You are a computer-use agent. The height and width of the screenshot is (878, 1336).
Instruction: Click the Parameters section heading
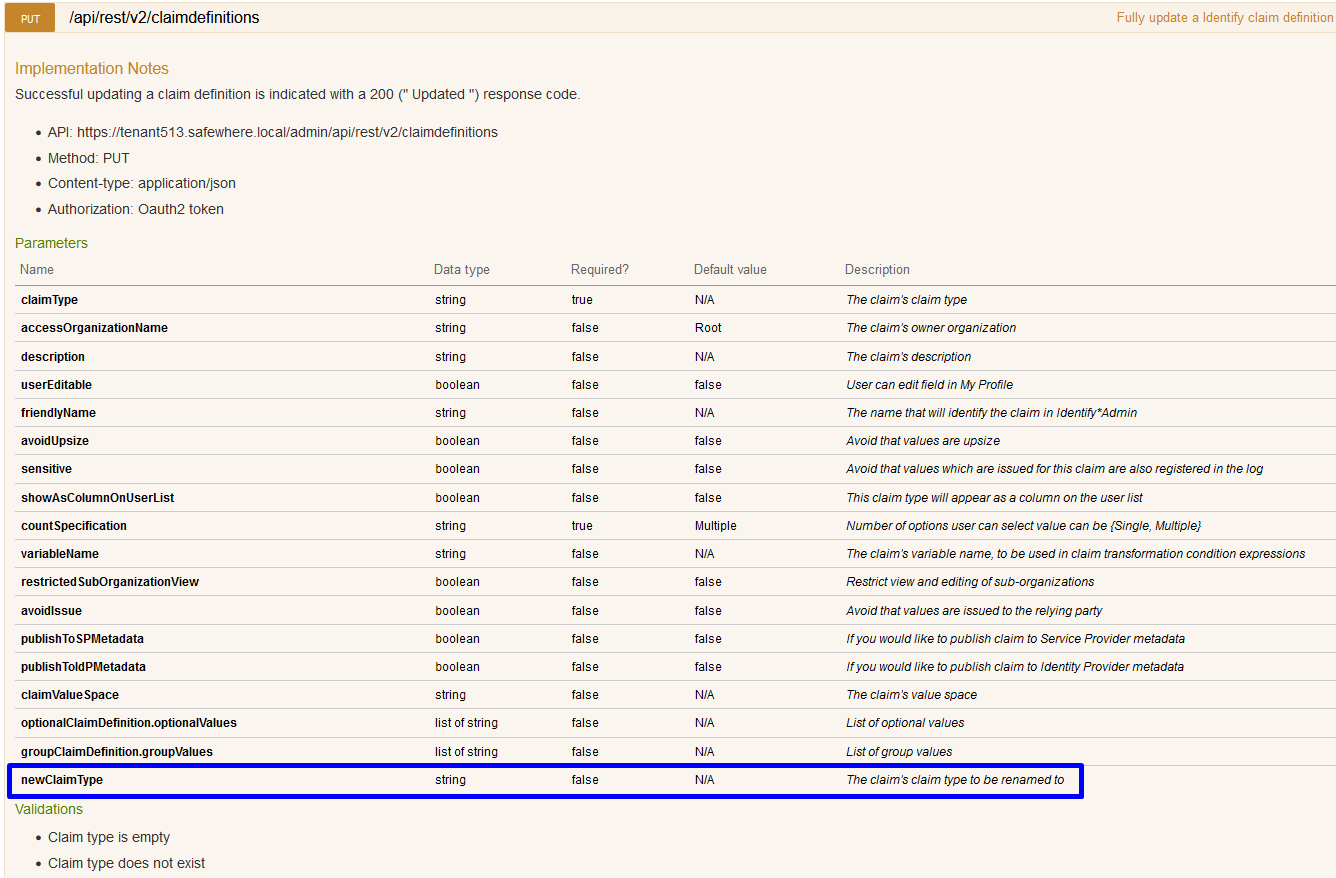51,243
